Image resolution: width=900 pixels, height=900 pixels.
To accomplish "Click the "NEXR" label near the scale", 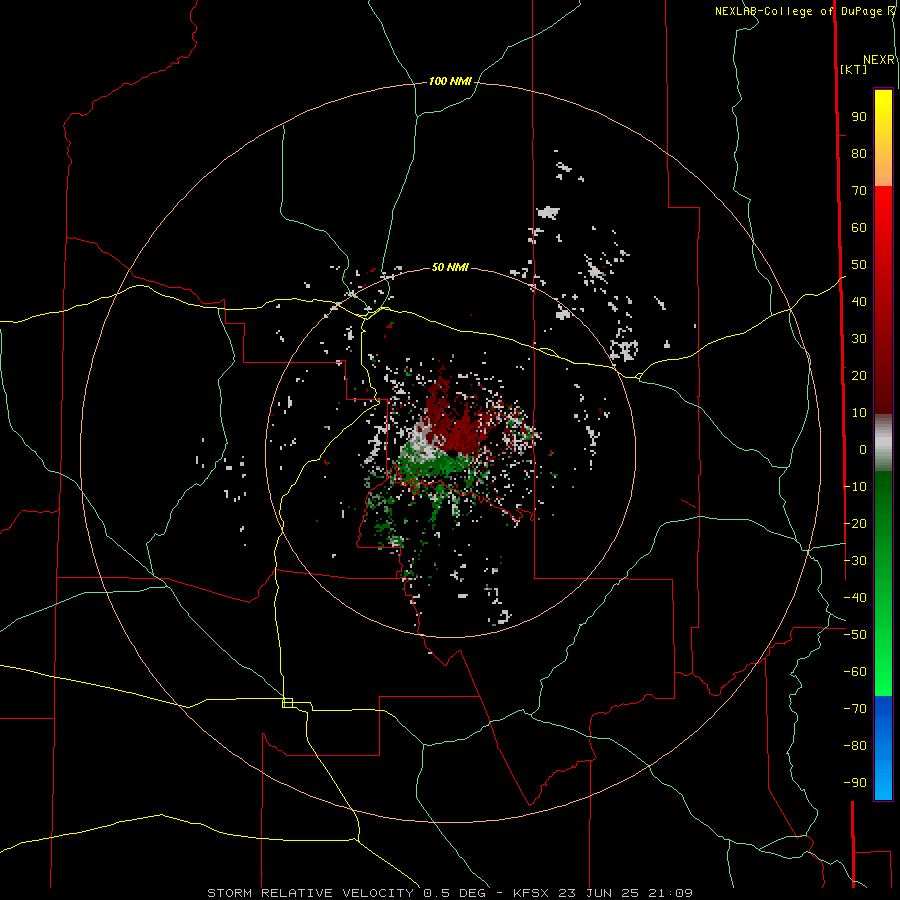I will [x=879, y=60].
